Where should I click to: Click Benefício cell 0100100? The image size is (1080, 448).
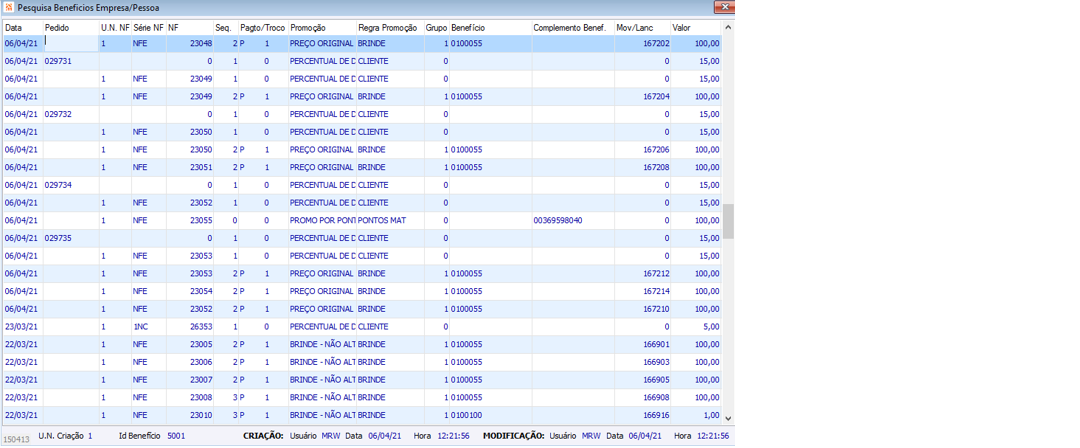pos(490,416)
